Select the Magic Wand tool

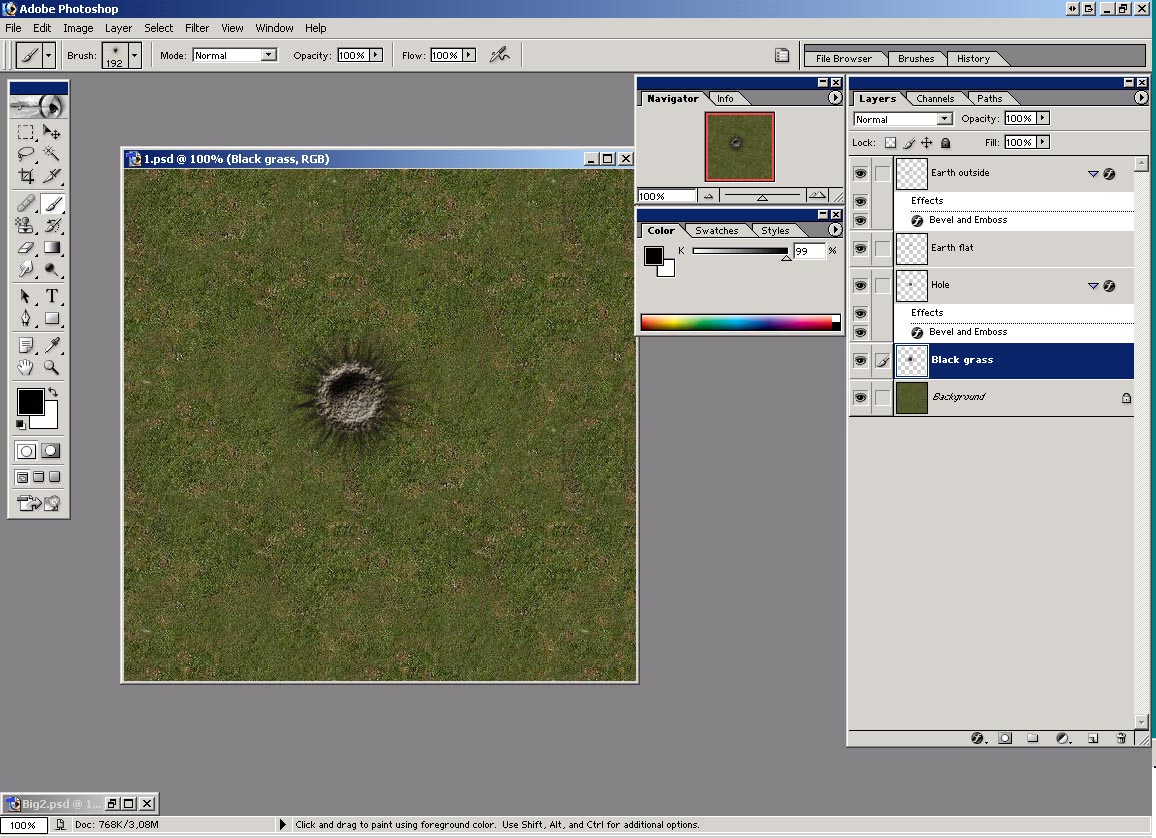click(x=52, y=154)
